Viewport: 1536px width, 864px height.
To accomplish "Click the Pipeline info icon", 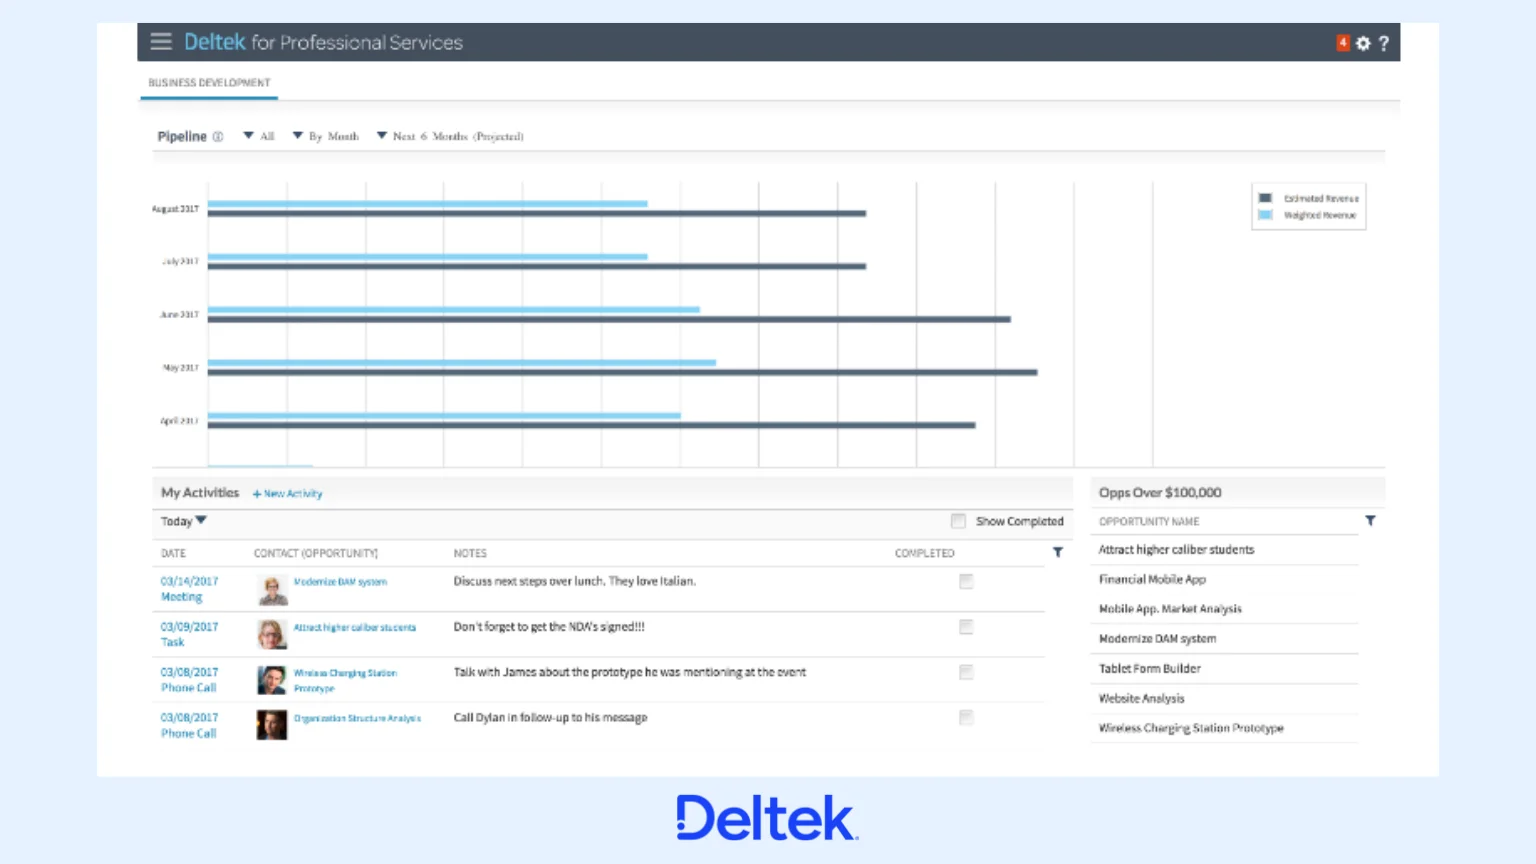I will point(217,137).
